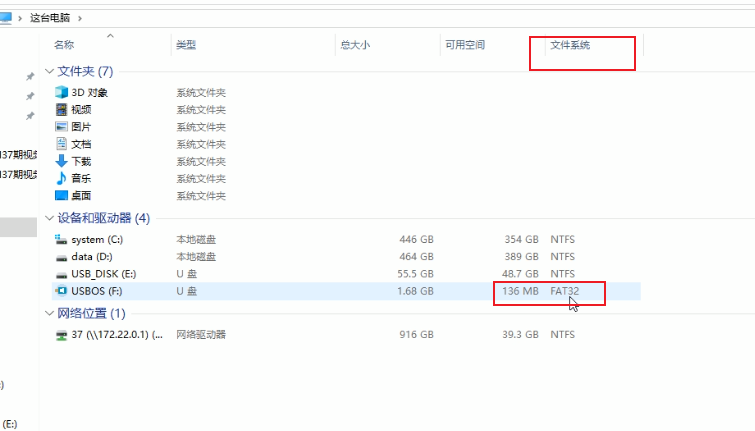Select the system (C:) drive icon
Image resolution: width=755 pixels, height=431 pixels.
pos(61,240)
